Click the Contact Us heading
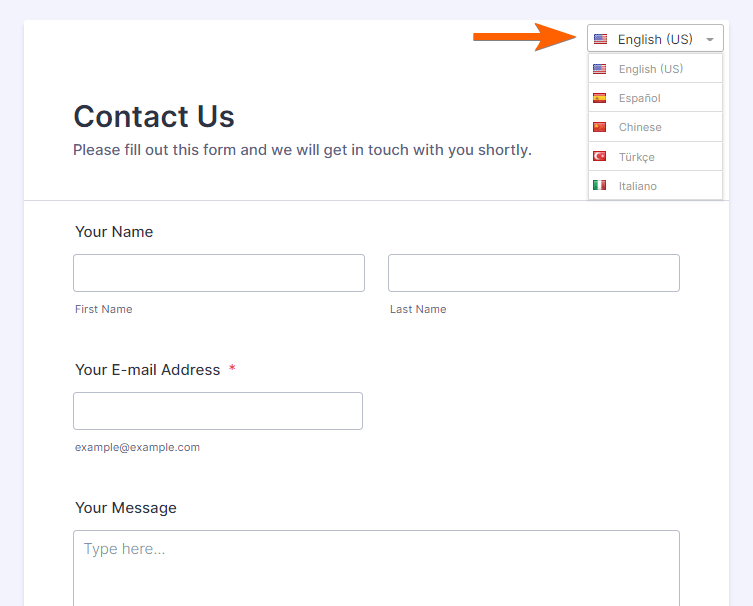Image resolution: width=753 pixels, height=606 pixels. pos(154,116)
